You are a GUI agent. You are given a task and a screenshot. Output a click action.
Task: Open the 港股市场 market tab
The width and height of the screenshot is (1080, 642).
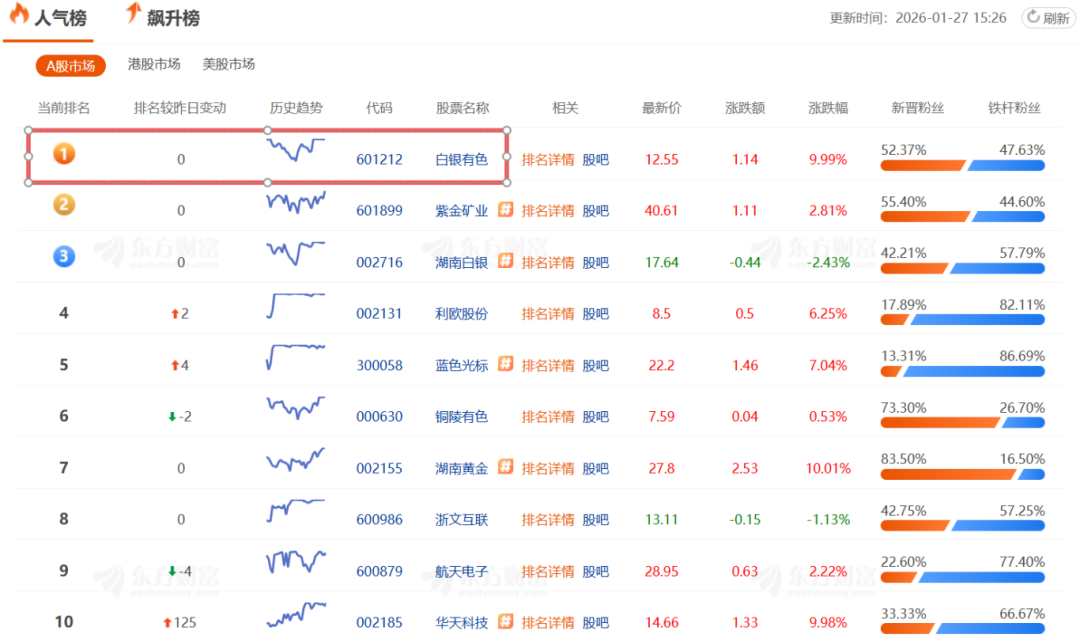pyautogui.click(x=154, y=64)
